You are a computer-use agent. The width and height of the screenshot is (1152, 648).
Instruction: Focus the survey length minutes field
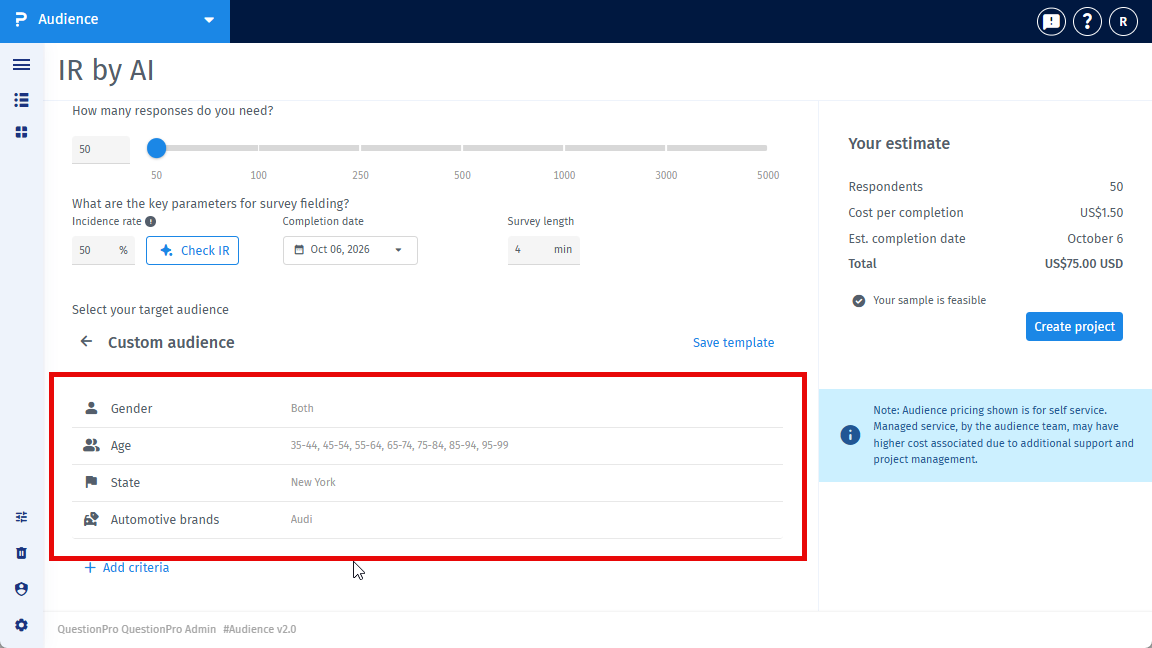point(544,250)
